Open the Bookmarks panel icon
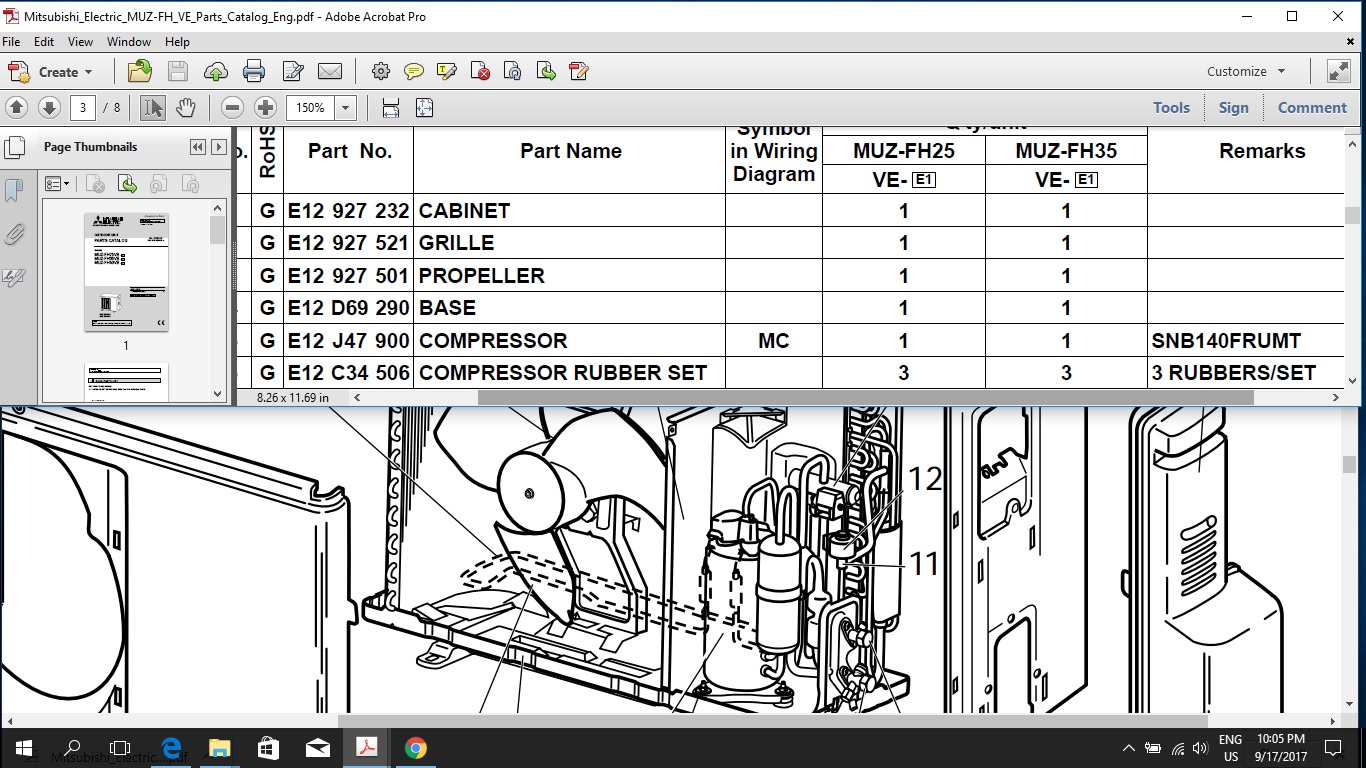 (x=14, y=191)
